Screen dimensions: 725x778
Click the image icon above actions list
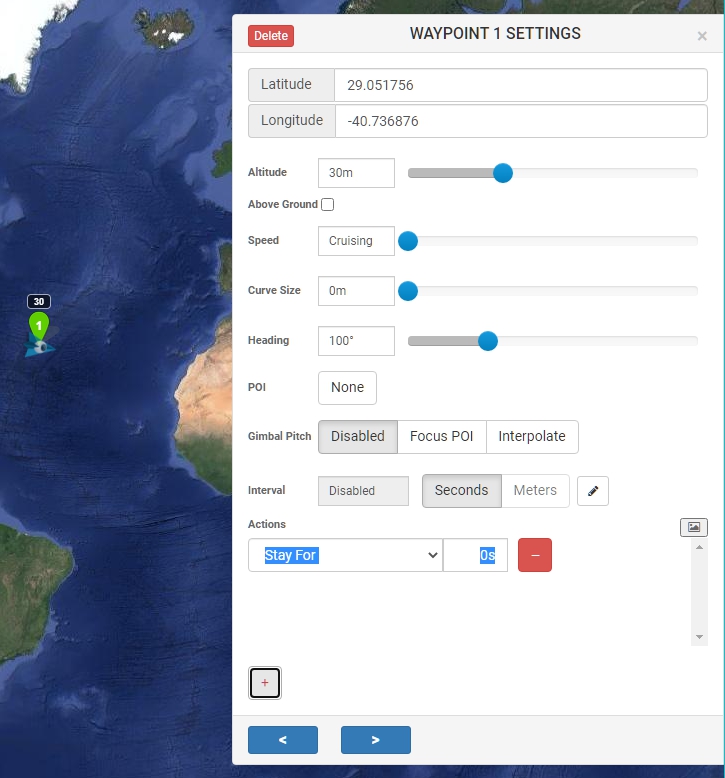coord(694,527)
